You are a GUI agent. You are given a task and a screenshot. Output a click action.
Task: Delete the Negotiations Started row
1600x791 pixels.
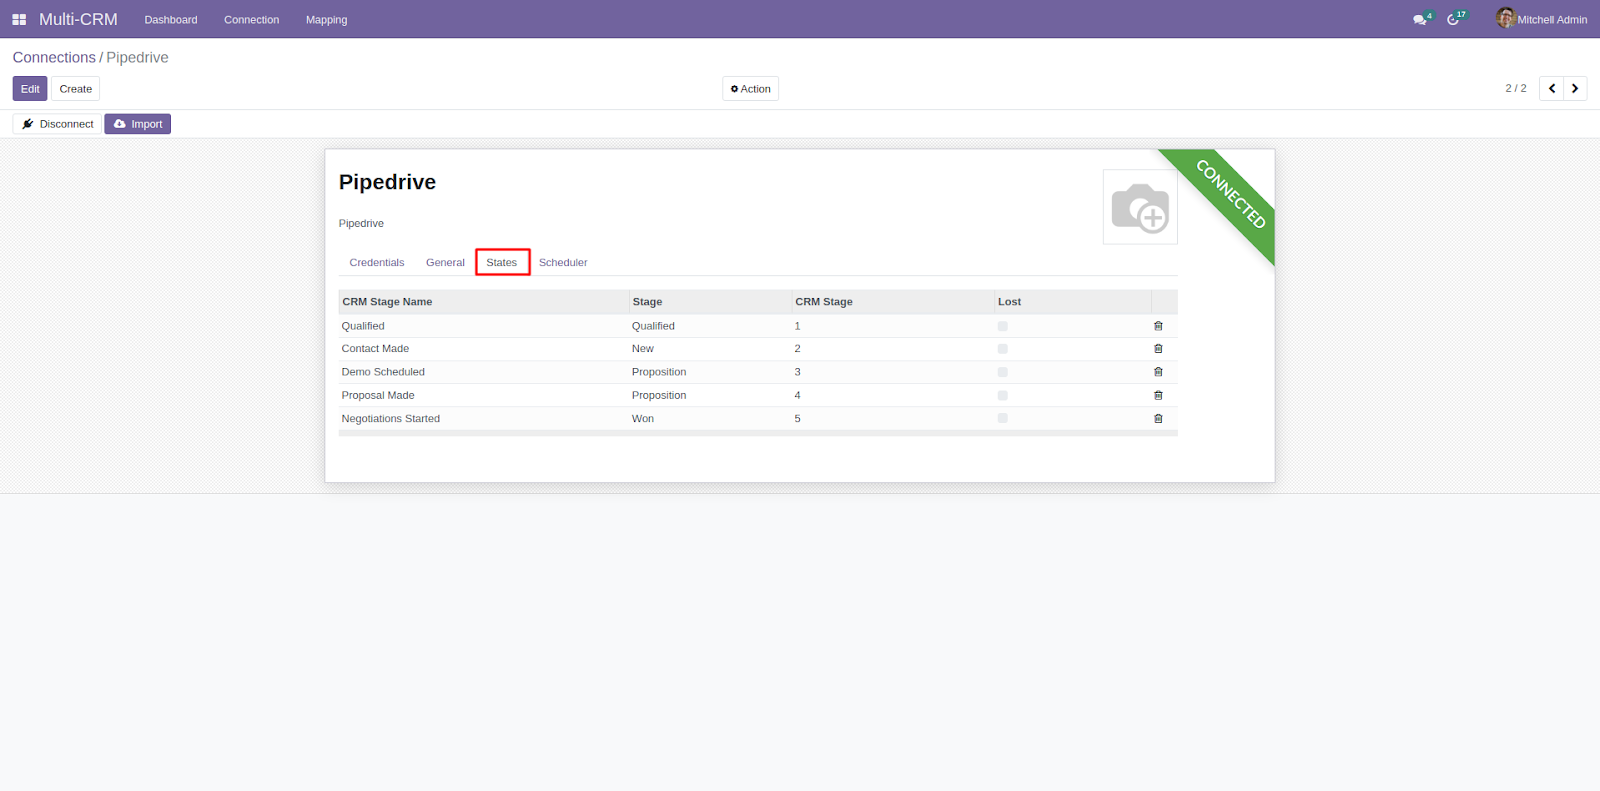(1158, 419)
